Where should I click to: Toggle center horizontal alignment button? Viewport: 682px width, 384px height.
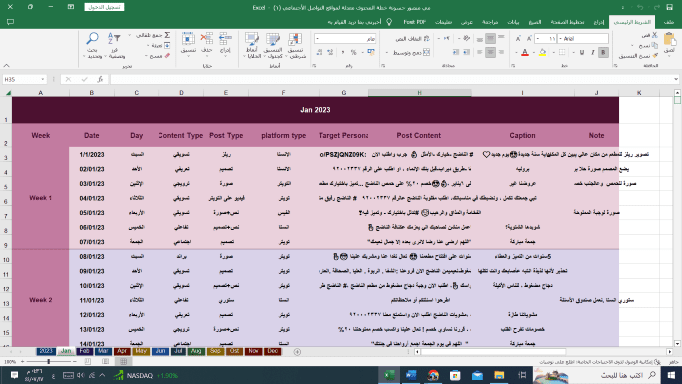coord(490,53)
